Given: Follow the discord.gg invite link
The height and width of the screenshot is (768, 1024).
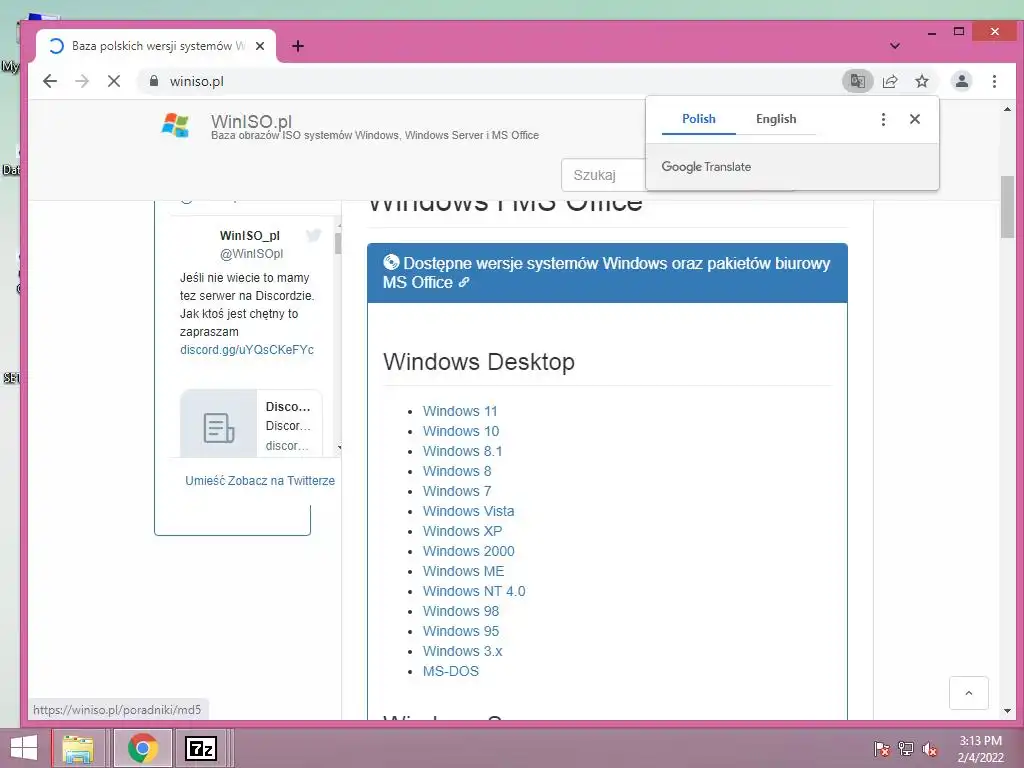Looking at the screenshot, I should [x=247, y=349].
